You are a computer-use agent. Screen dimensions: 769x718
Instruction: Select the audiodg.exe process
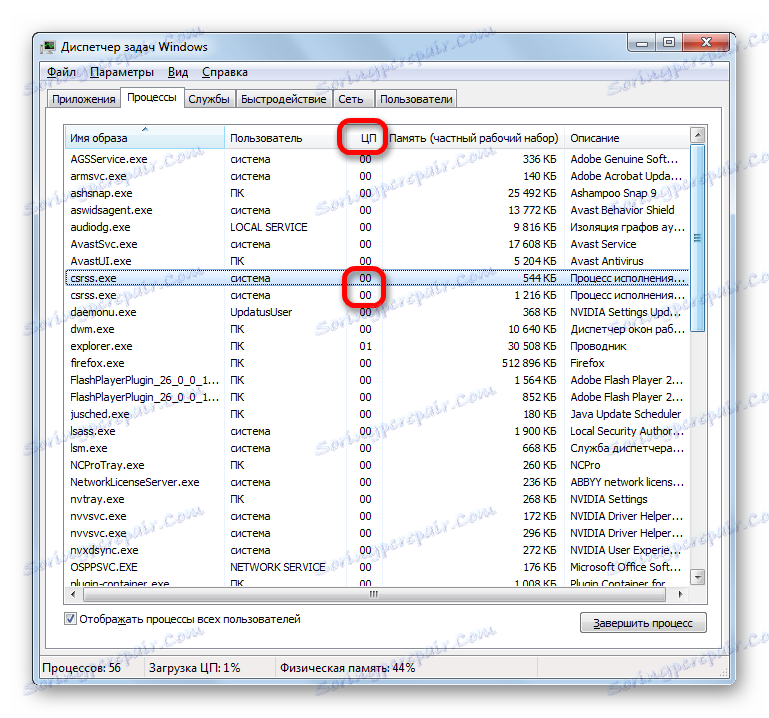tap(377, 227)
